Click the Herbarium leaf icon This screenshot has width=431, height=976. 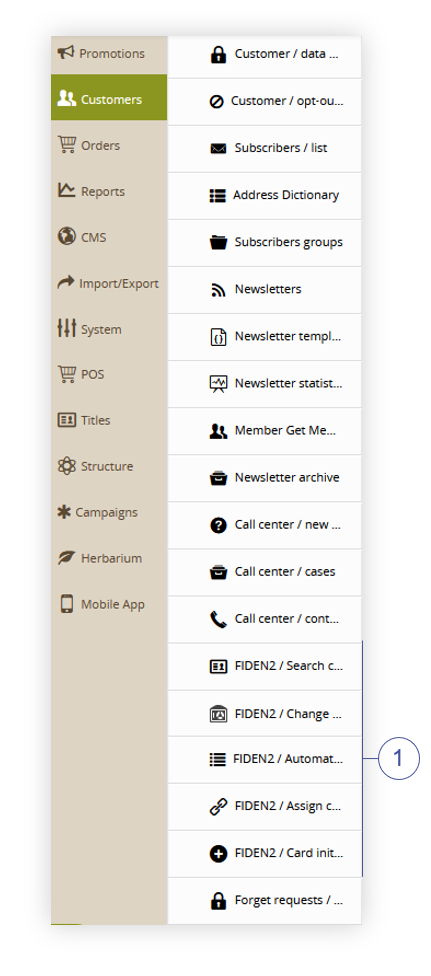pos(67,558)
